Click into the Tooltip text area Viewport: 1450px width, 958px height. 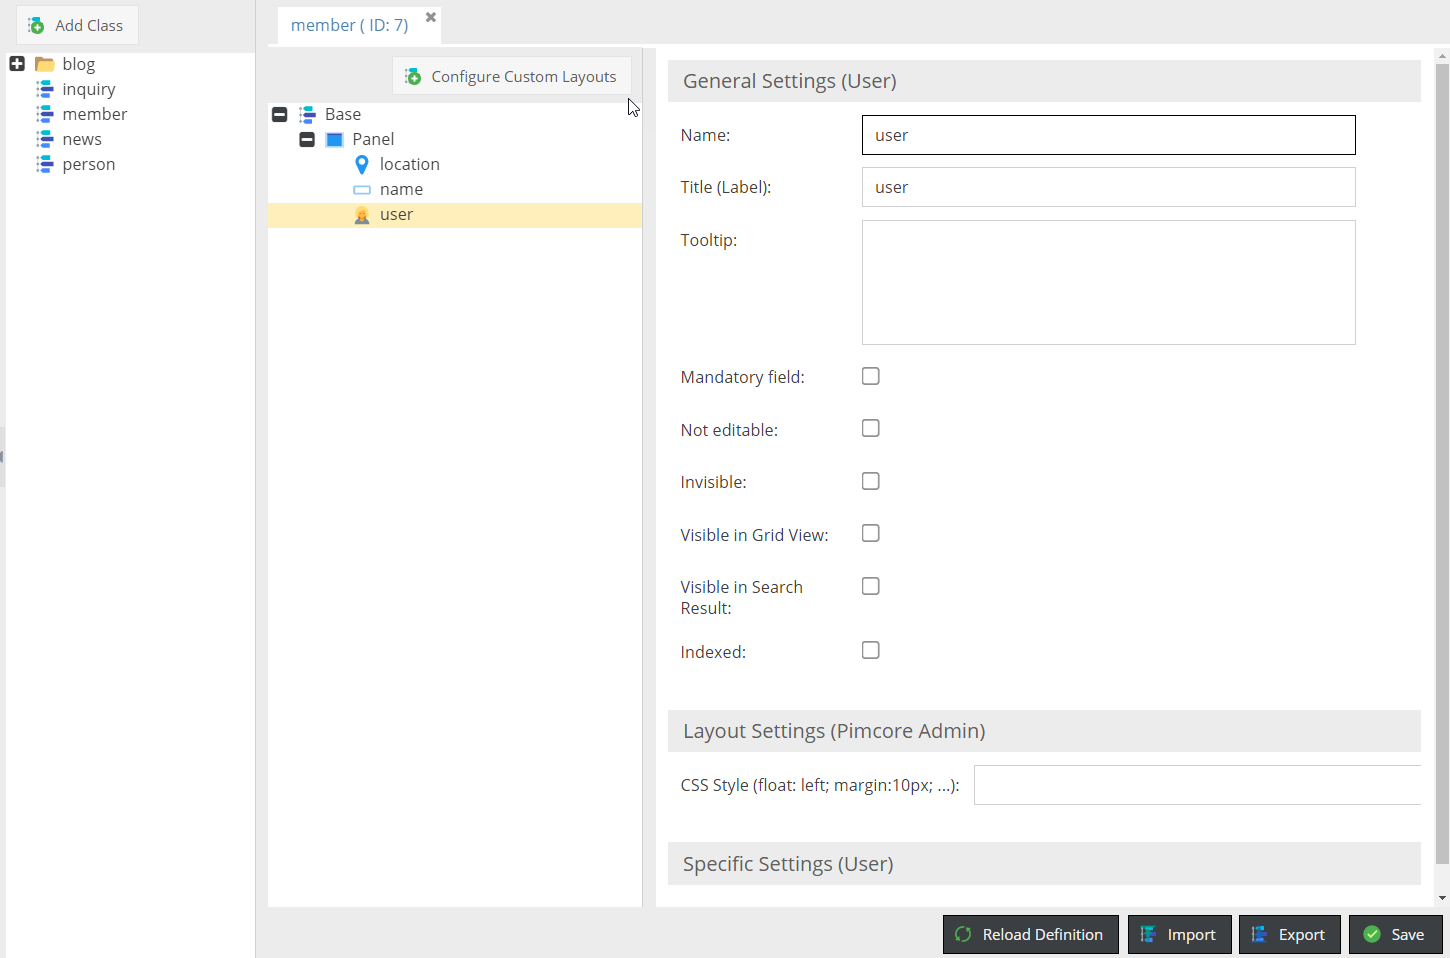pyautogui.click(x=1108, y=282)
